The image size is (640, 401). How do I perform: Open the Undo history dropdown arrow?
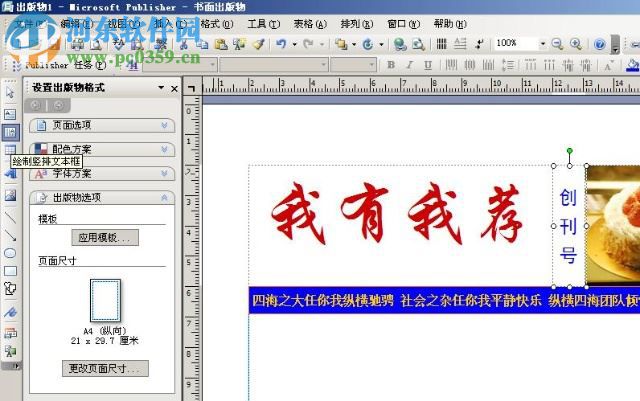[x=294, y=44]
